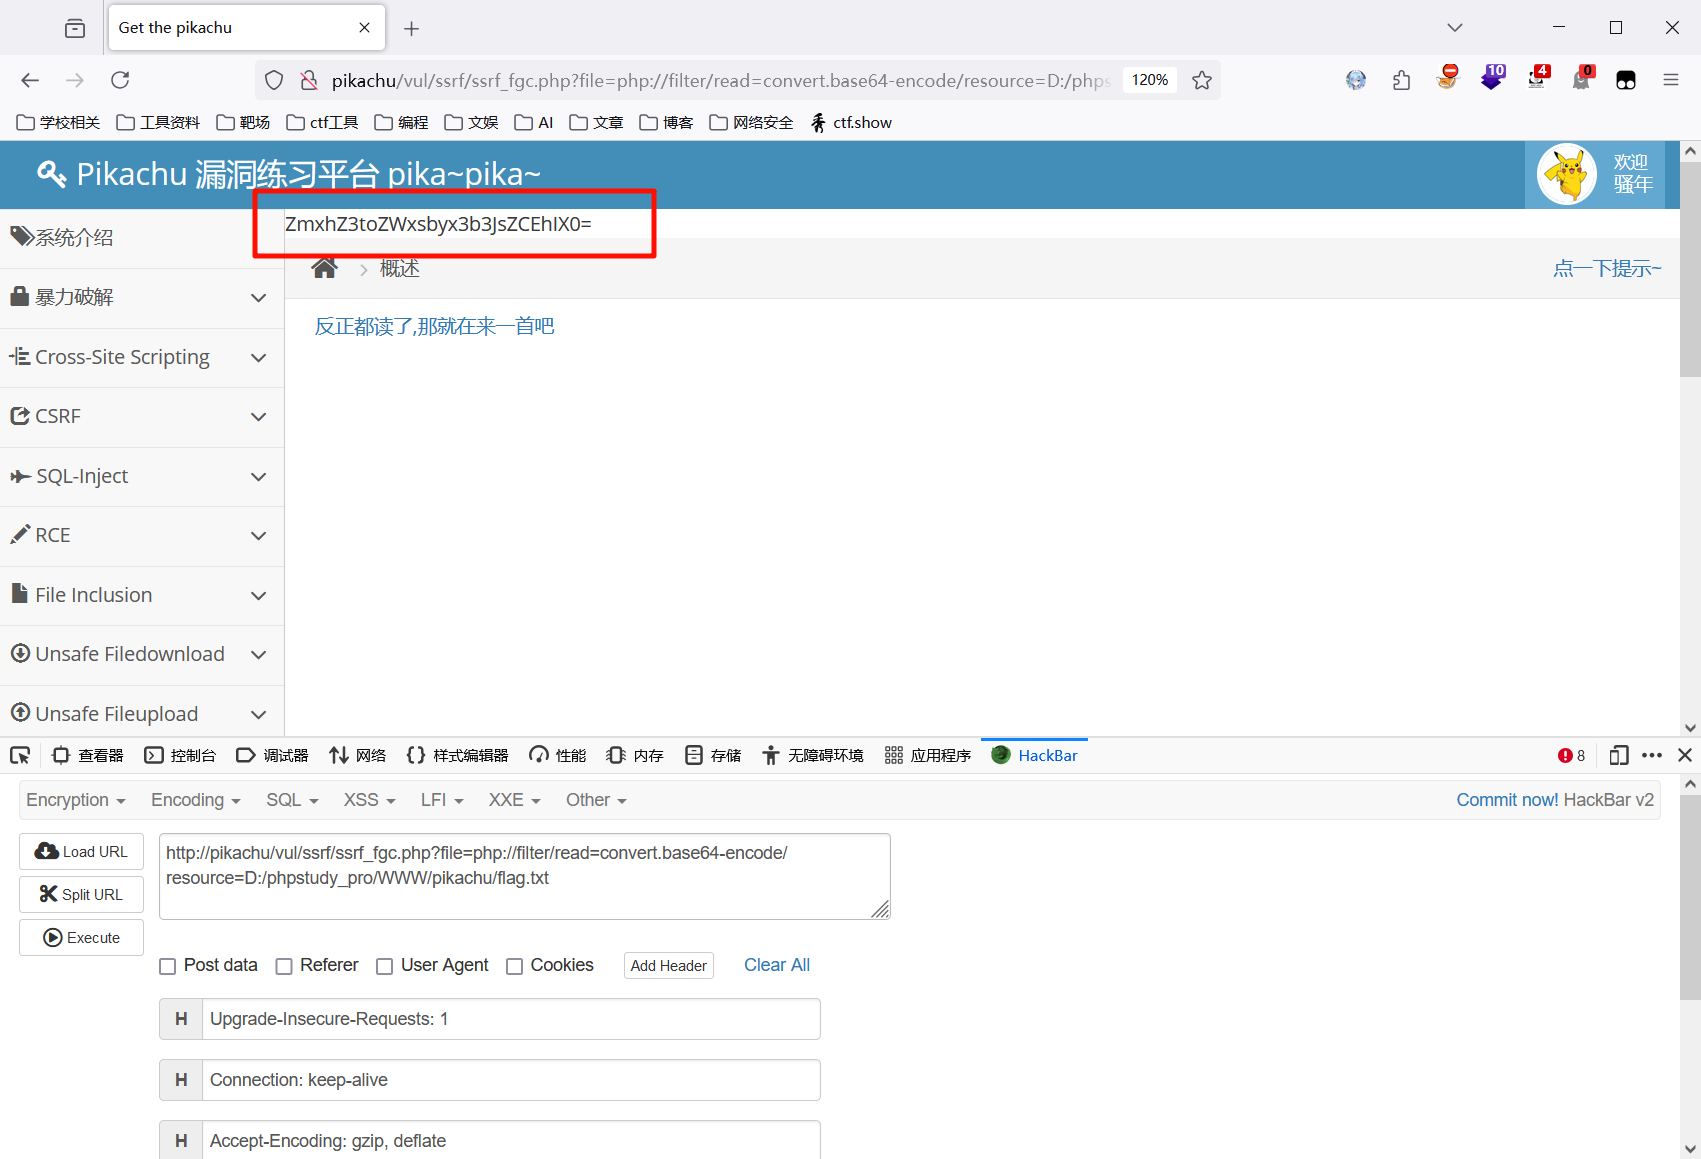
Task: Go to the home breadcrumb icon
Action: [324, 268]
